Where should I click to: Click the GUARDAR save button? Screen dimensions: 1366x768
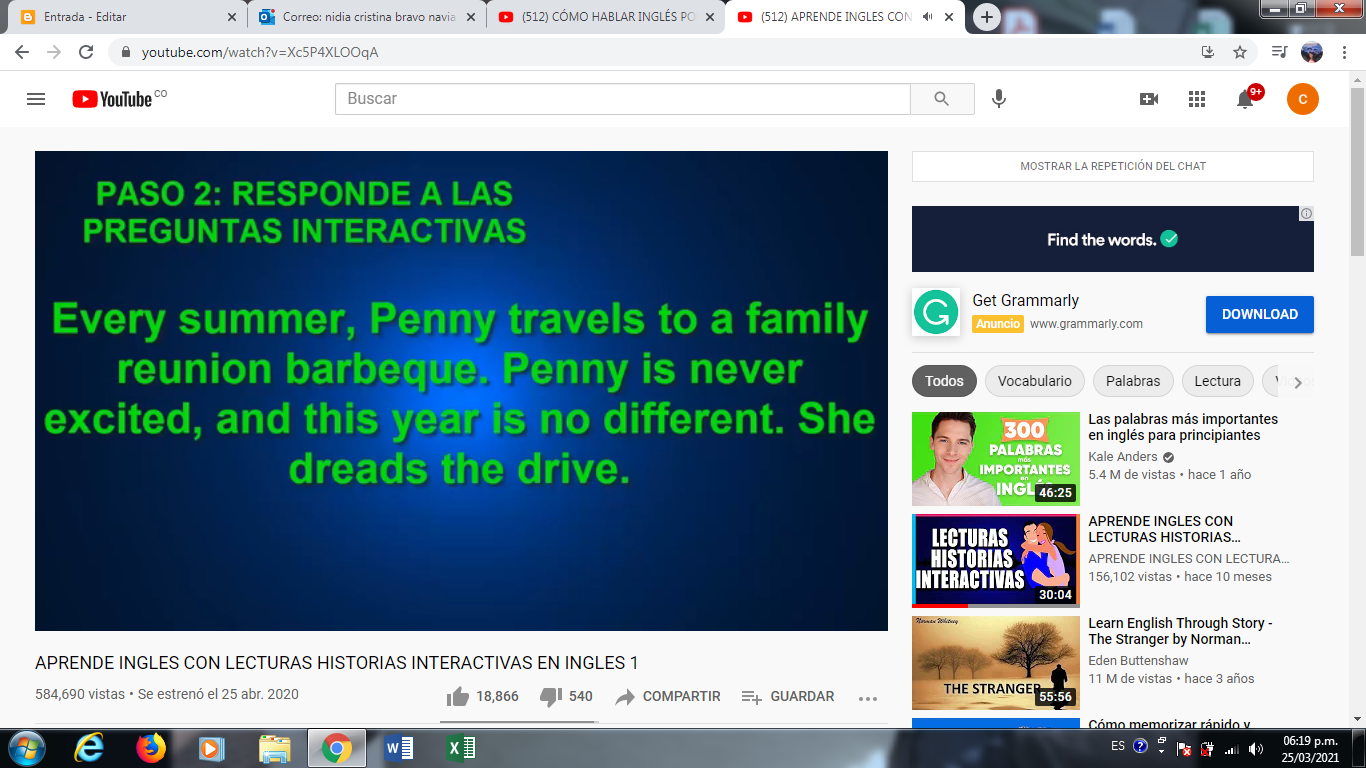point(788,697)
